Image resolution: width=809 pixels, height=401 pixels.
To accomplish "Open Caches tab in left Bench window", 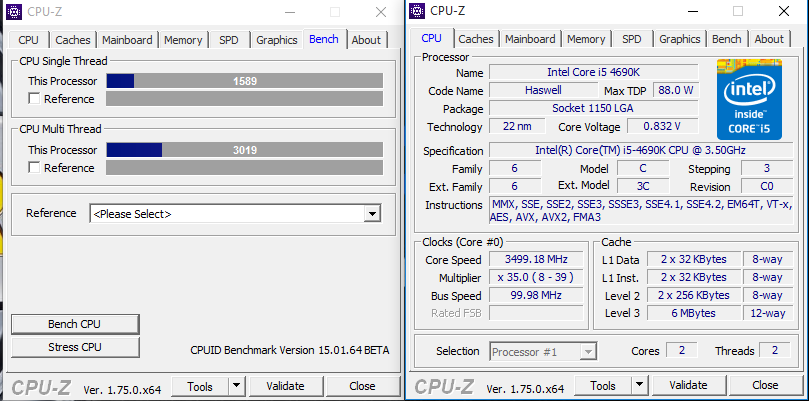I will click(x=73, y=40).
